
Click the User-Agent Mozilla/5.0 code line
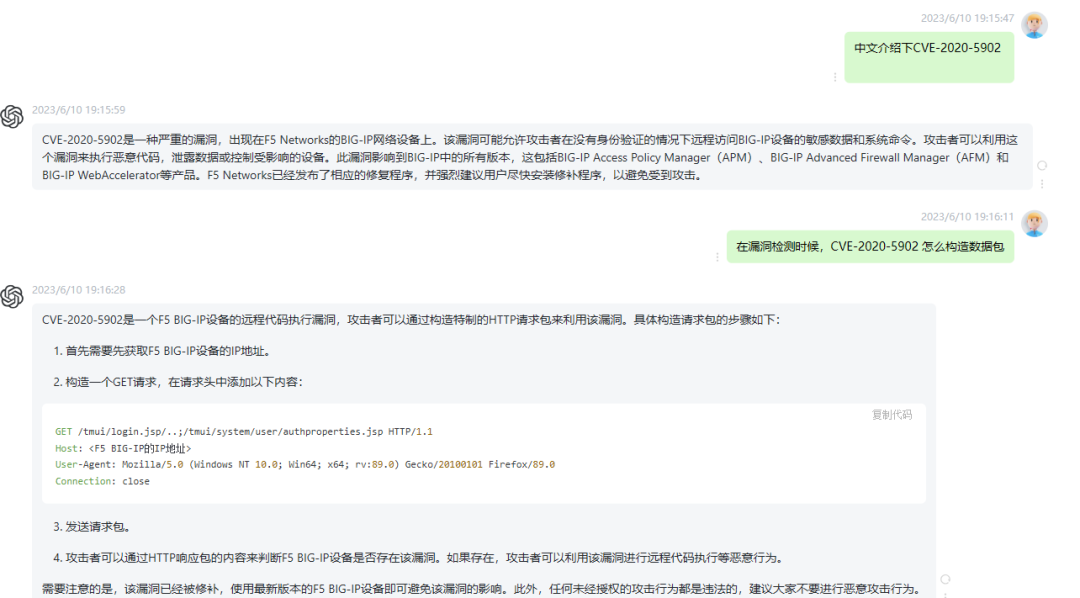pyautogui.click(x=305, y=465)
